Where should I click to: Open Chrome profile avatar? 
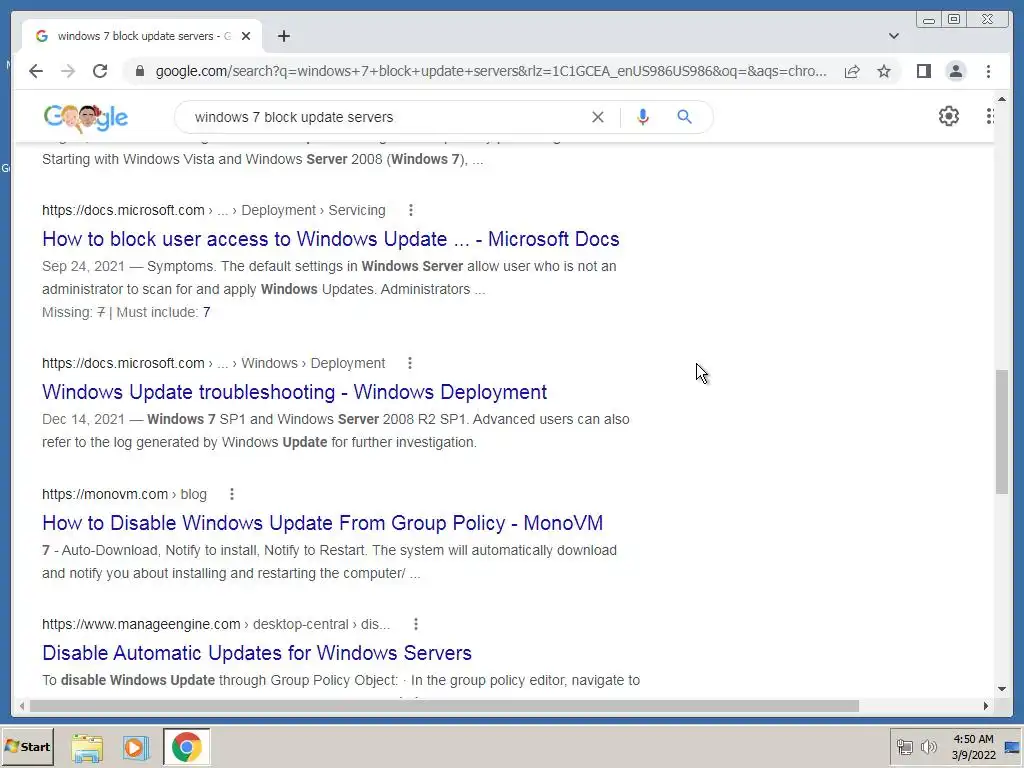(955, 71)
